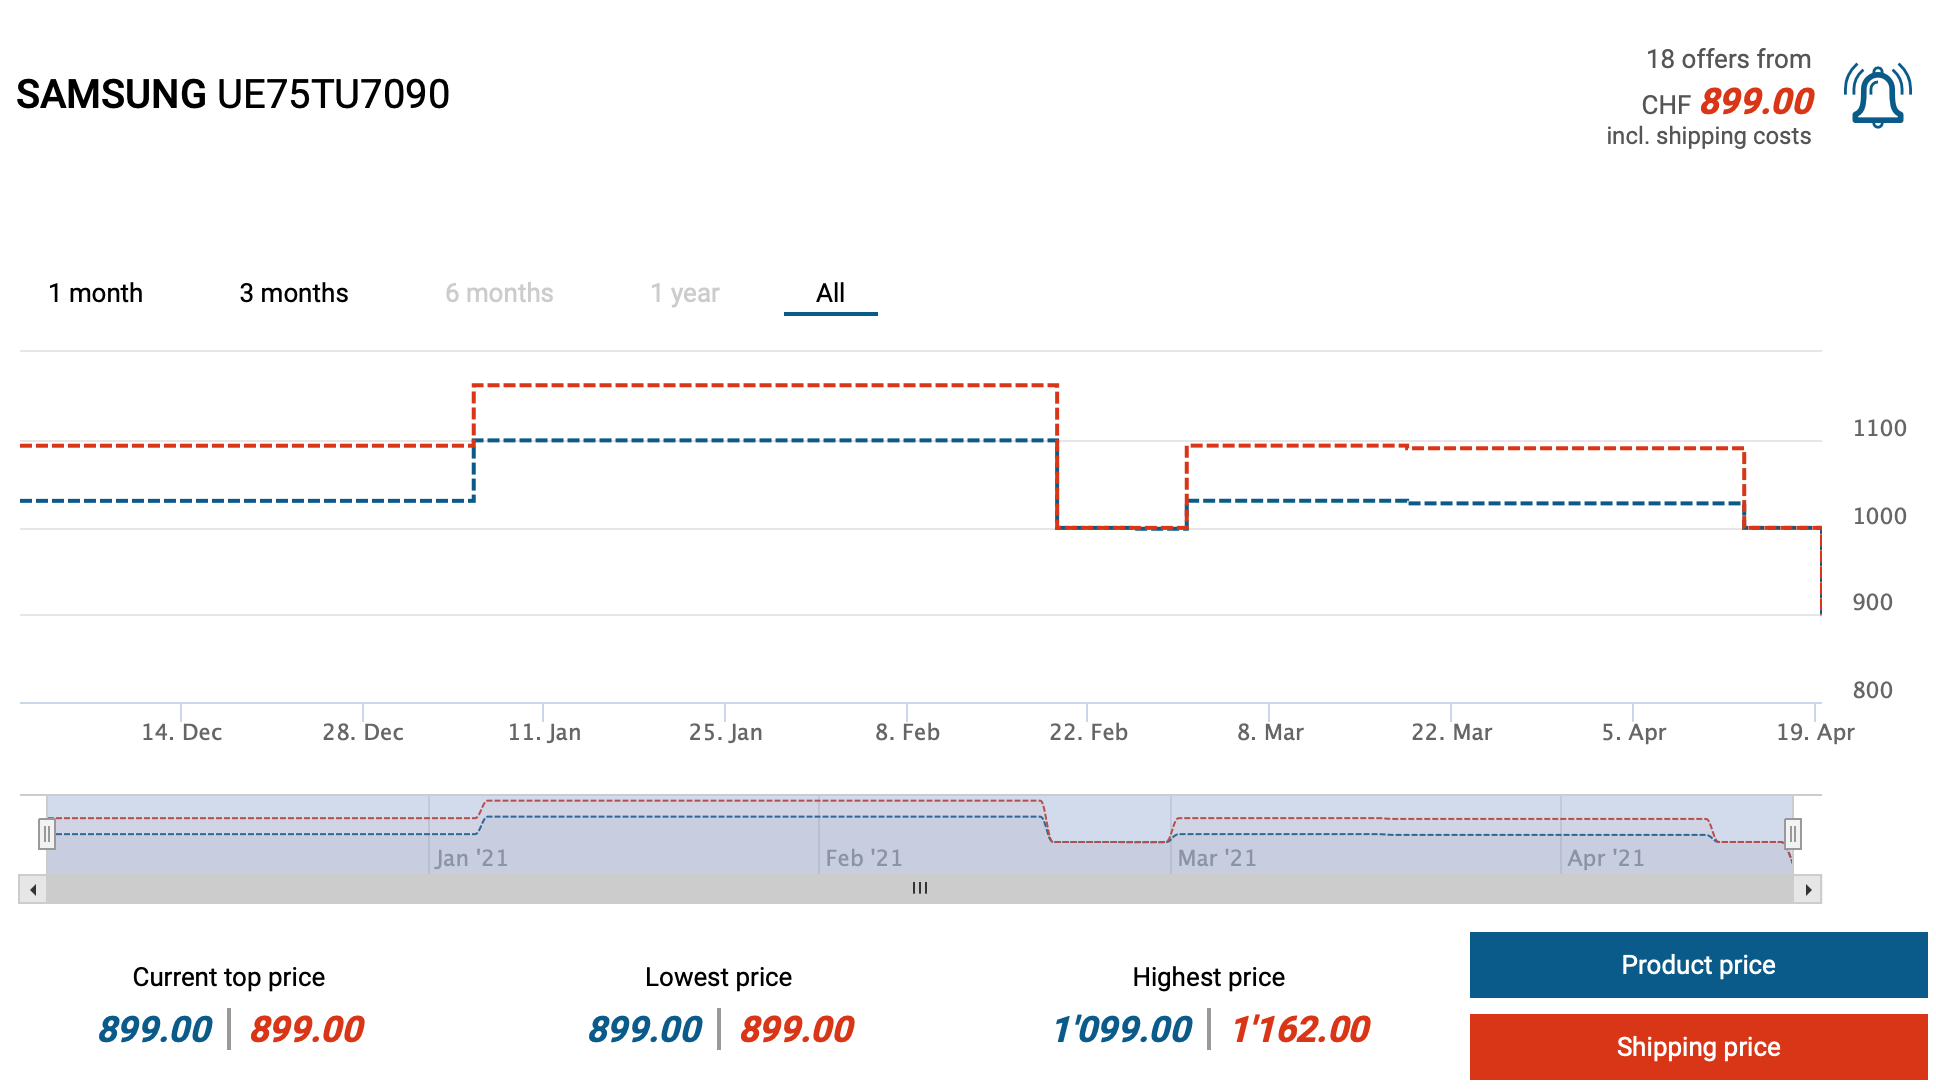
Task: Click the 18 offers from text
Action: [x=1728, y=59]
